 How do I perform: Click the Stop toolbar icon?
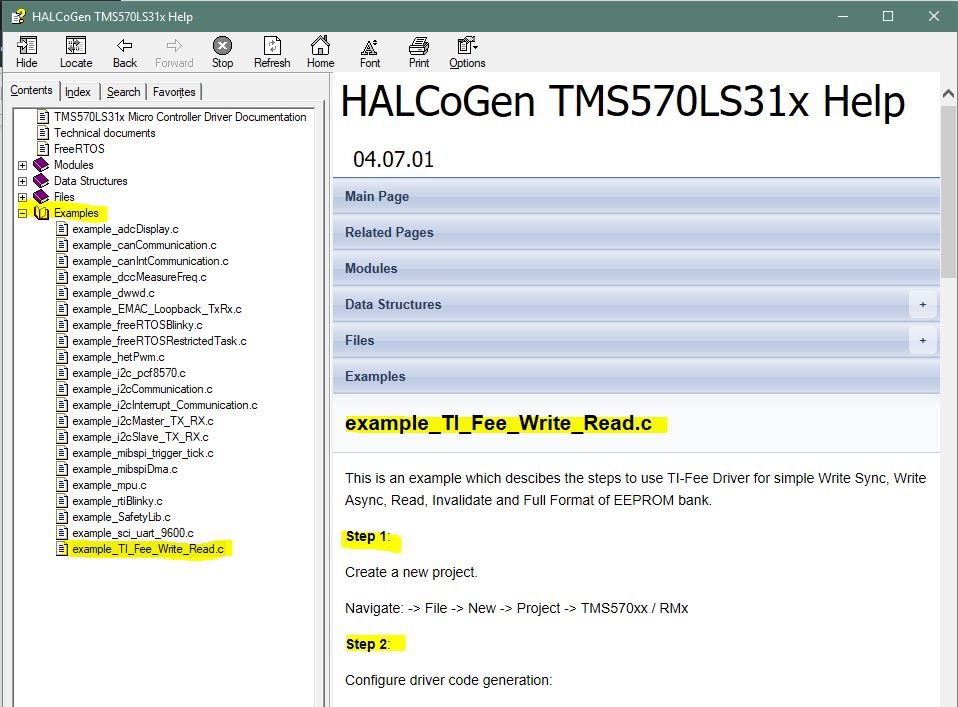[x=222, y=46]
